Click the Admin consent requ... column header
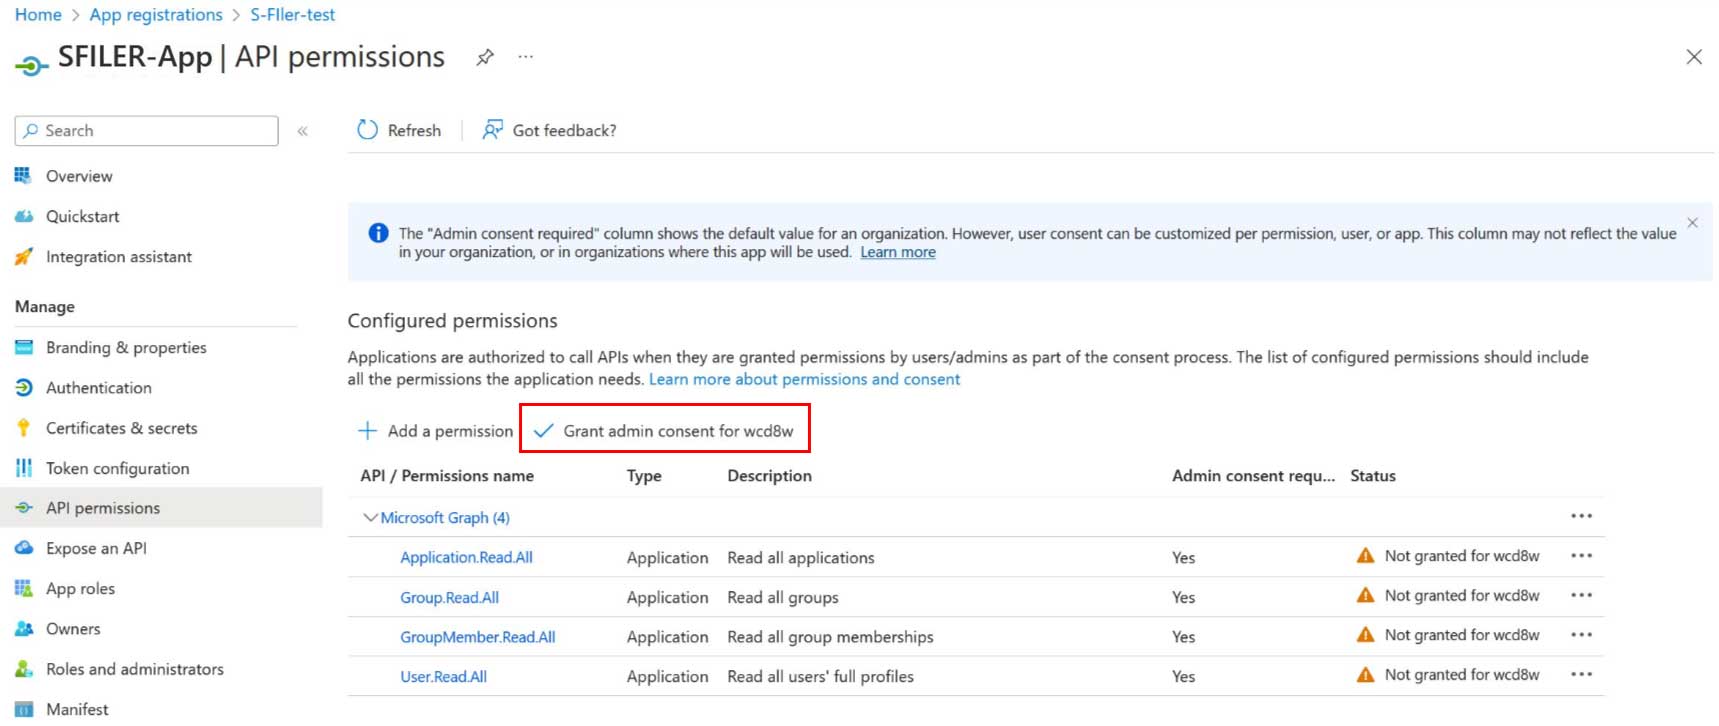The width and height of the screenshot is (1719, 726). [x=1253, y=476]
